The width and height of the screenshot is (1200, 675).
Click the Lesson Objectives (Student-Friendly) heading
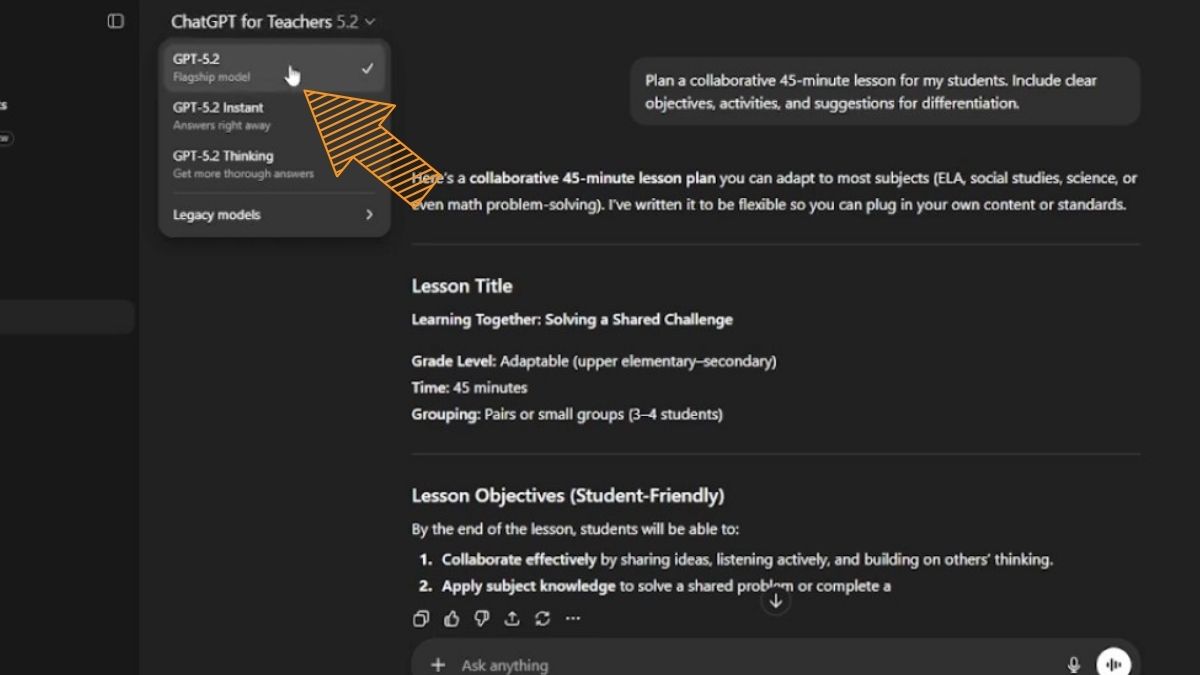click(x=568, y=495)
